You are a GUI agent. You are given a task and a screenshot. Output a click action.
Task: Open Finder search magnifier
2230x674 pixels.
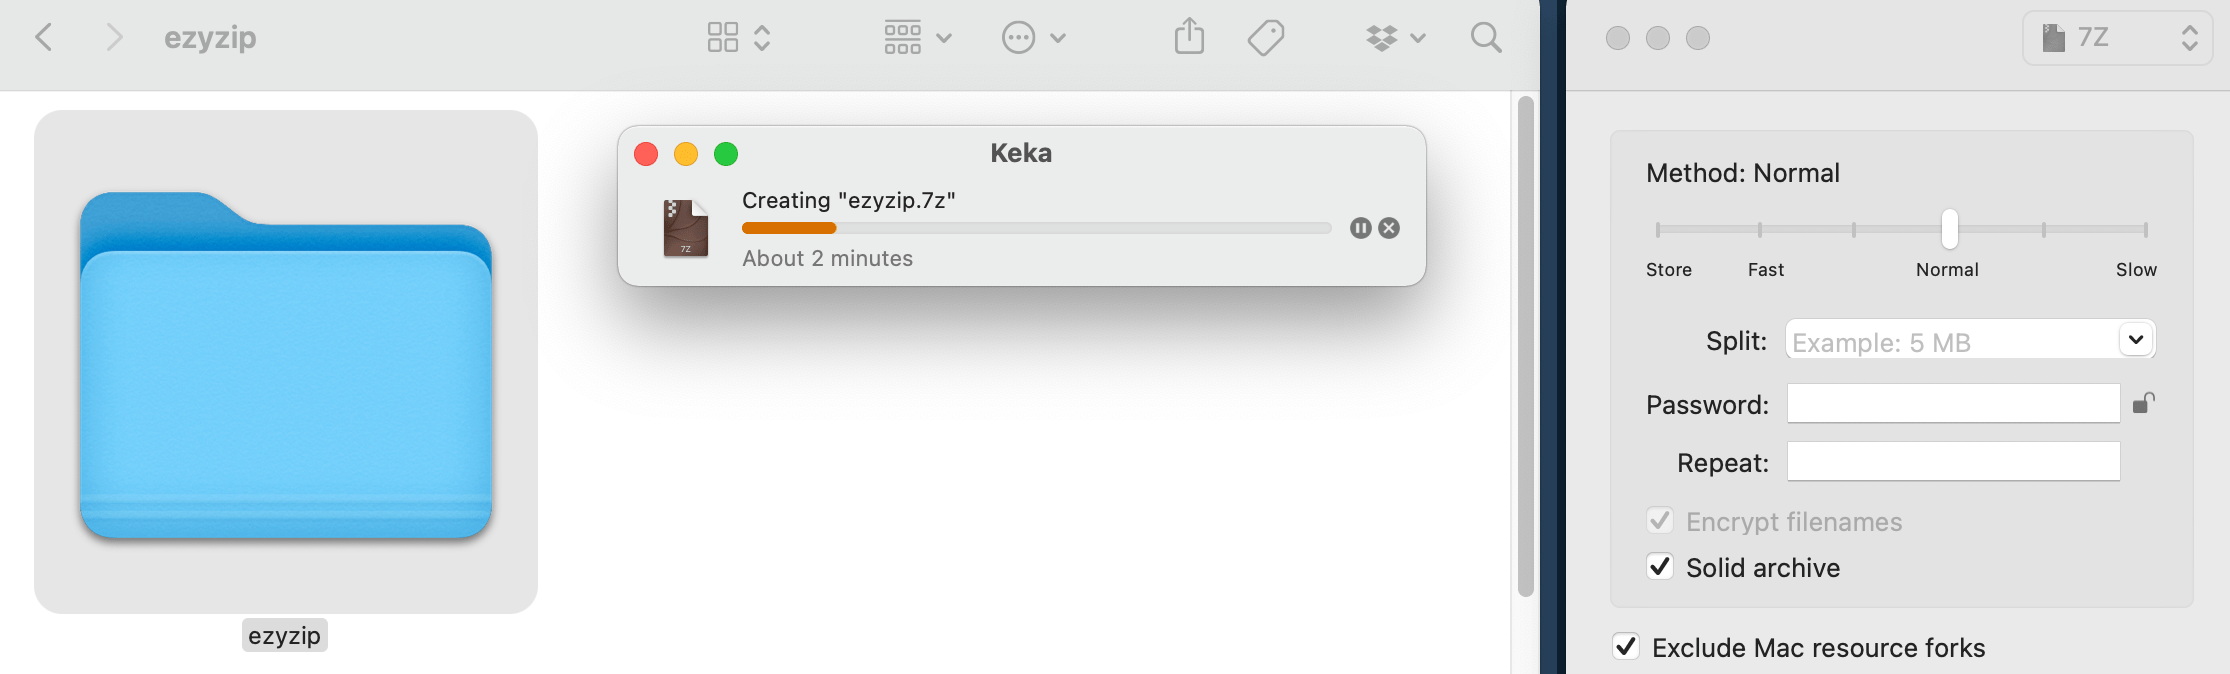(1486, 38)
